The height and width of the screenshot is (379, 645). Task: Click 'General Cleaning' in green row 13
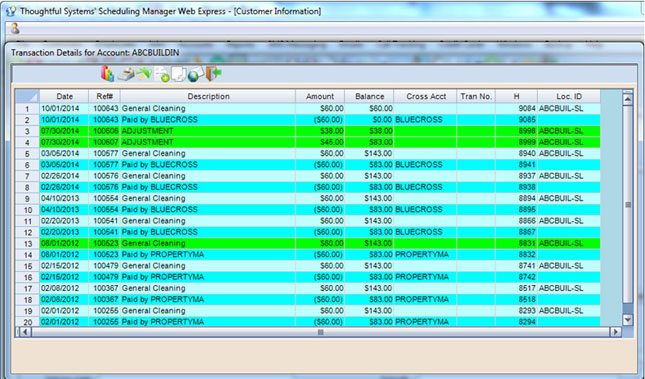click(x=153, y=243)
